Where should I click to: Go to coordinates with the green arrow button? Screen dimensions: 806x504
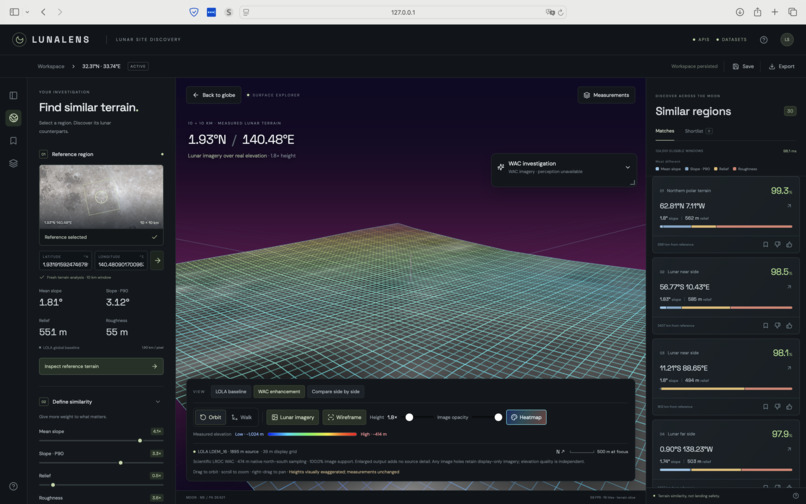[157, 261]
